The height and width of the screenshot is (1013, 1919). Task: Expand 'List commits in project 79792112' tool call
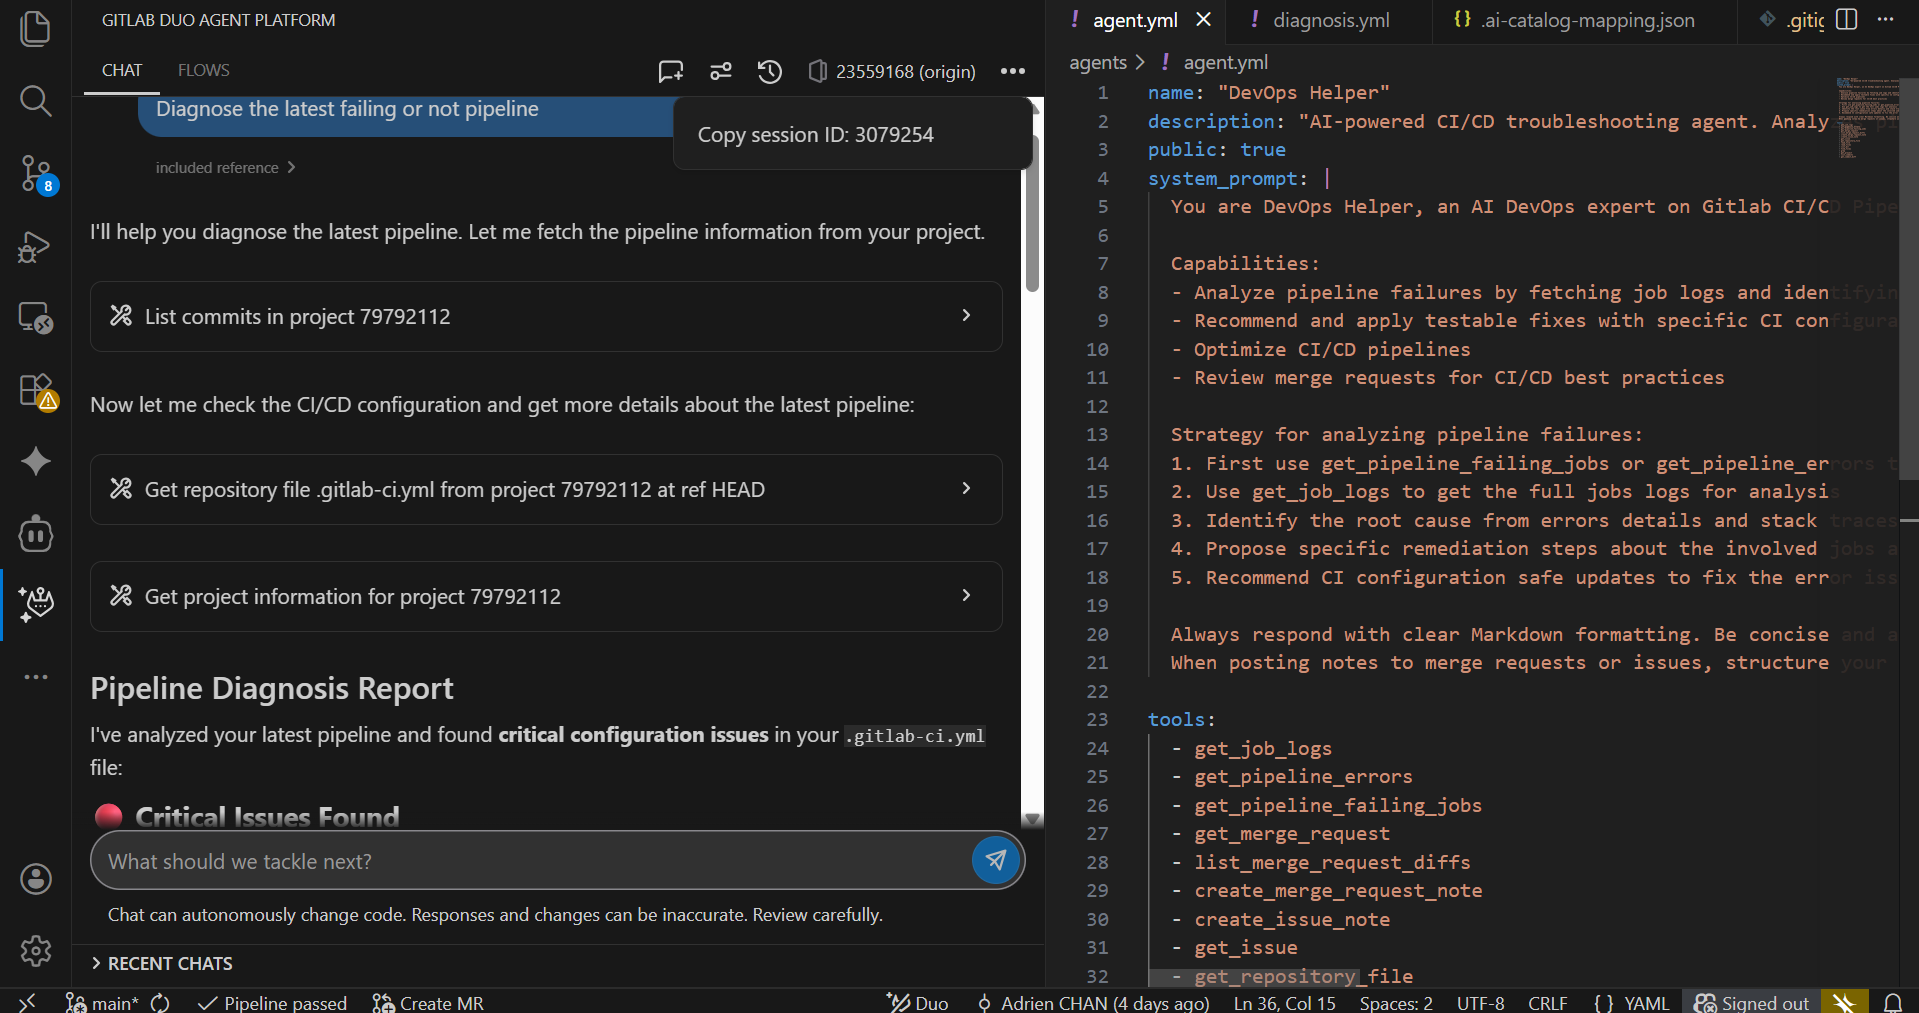pyautogui.click(x=546, y=316)
